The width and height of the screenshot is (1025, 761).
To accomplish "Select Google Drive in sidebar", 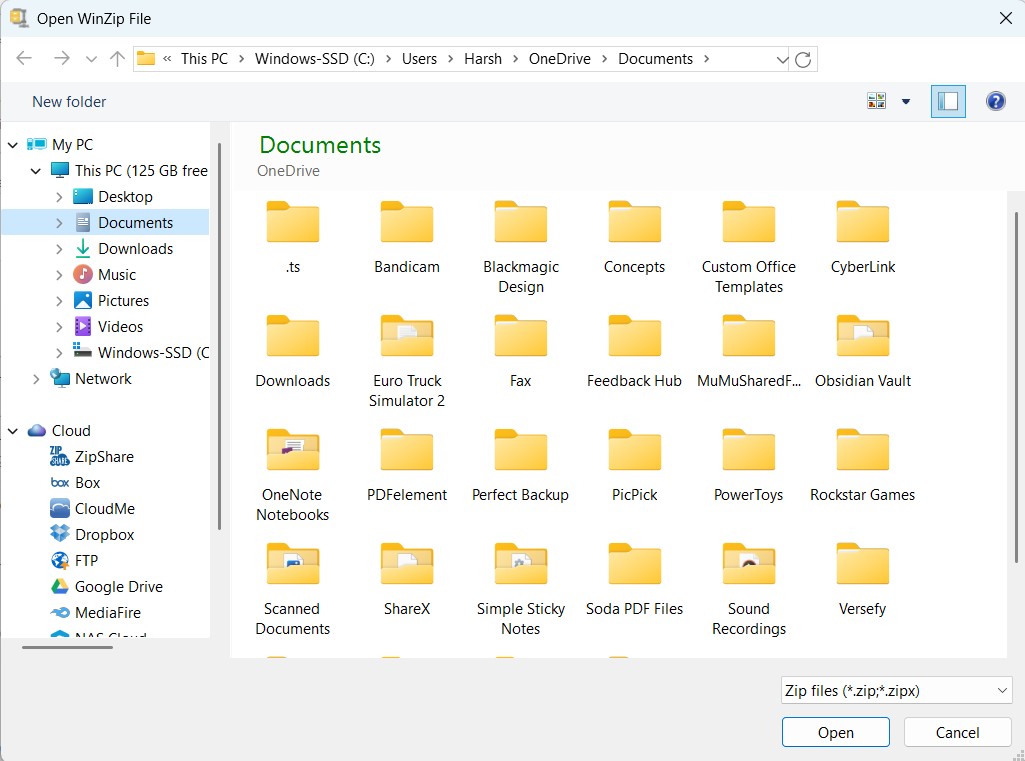I will [118, 587].
